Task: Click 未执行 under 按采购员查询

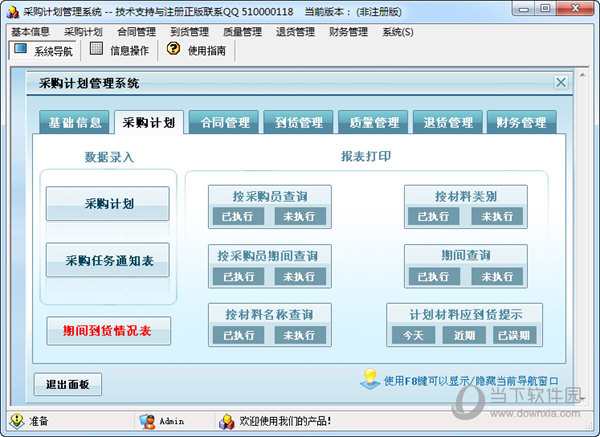Action: pyautogui.click(x=300, y=216)
